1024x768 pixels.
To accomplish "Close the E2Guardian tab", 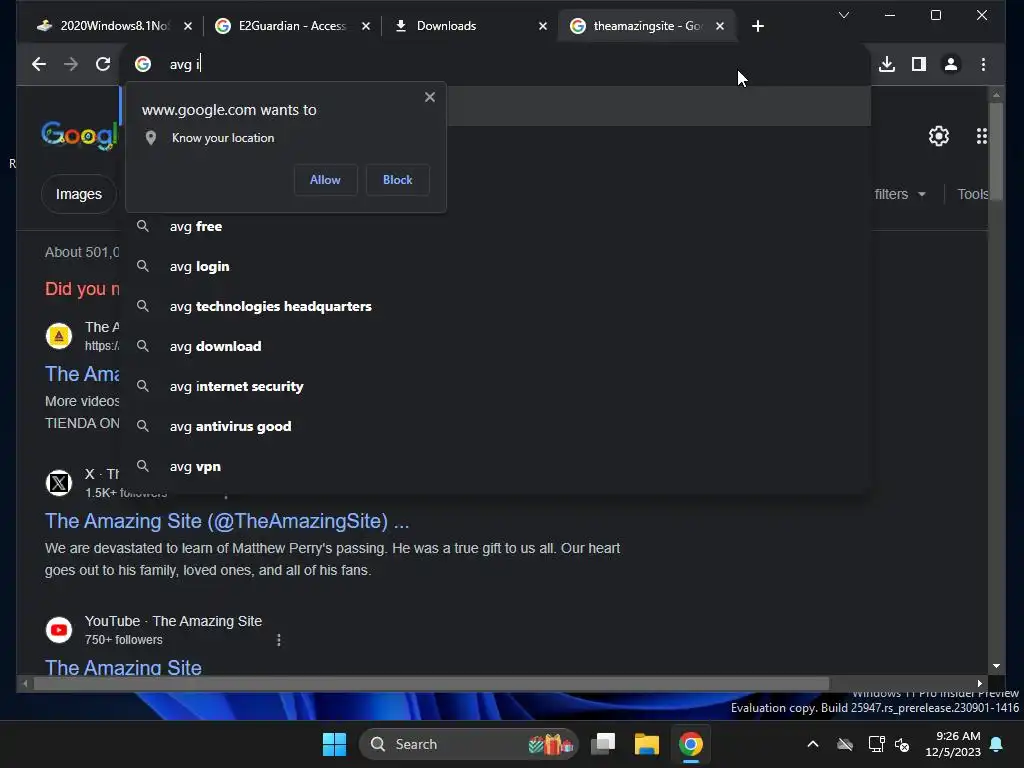I will pyautogui.click(x=366, y=26).
